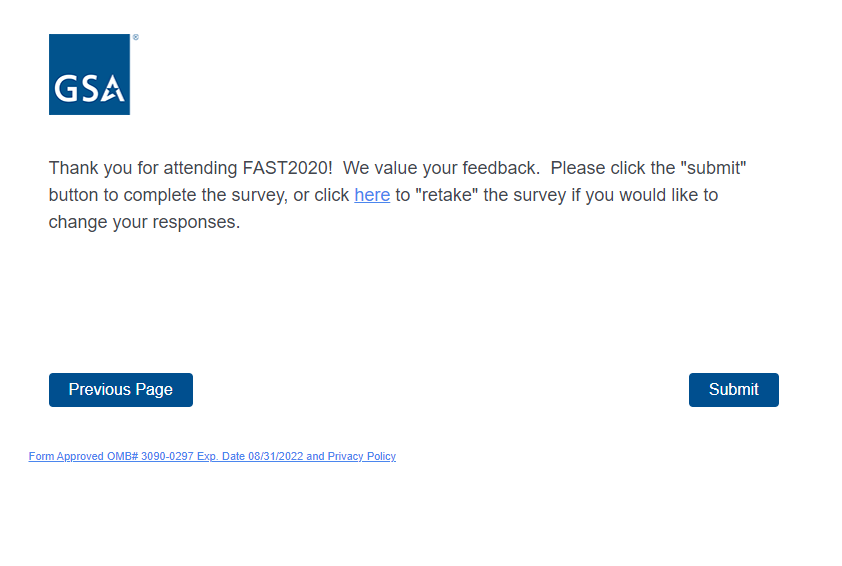Image resolution: width=842 pixels, height=566 pixels.
Task: Open the Form Approved OMB footer link
Action: [212, 456]
